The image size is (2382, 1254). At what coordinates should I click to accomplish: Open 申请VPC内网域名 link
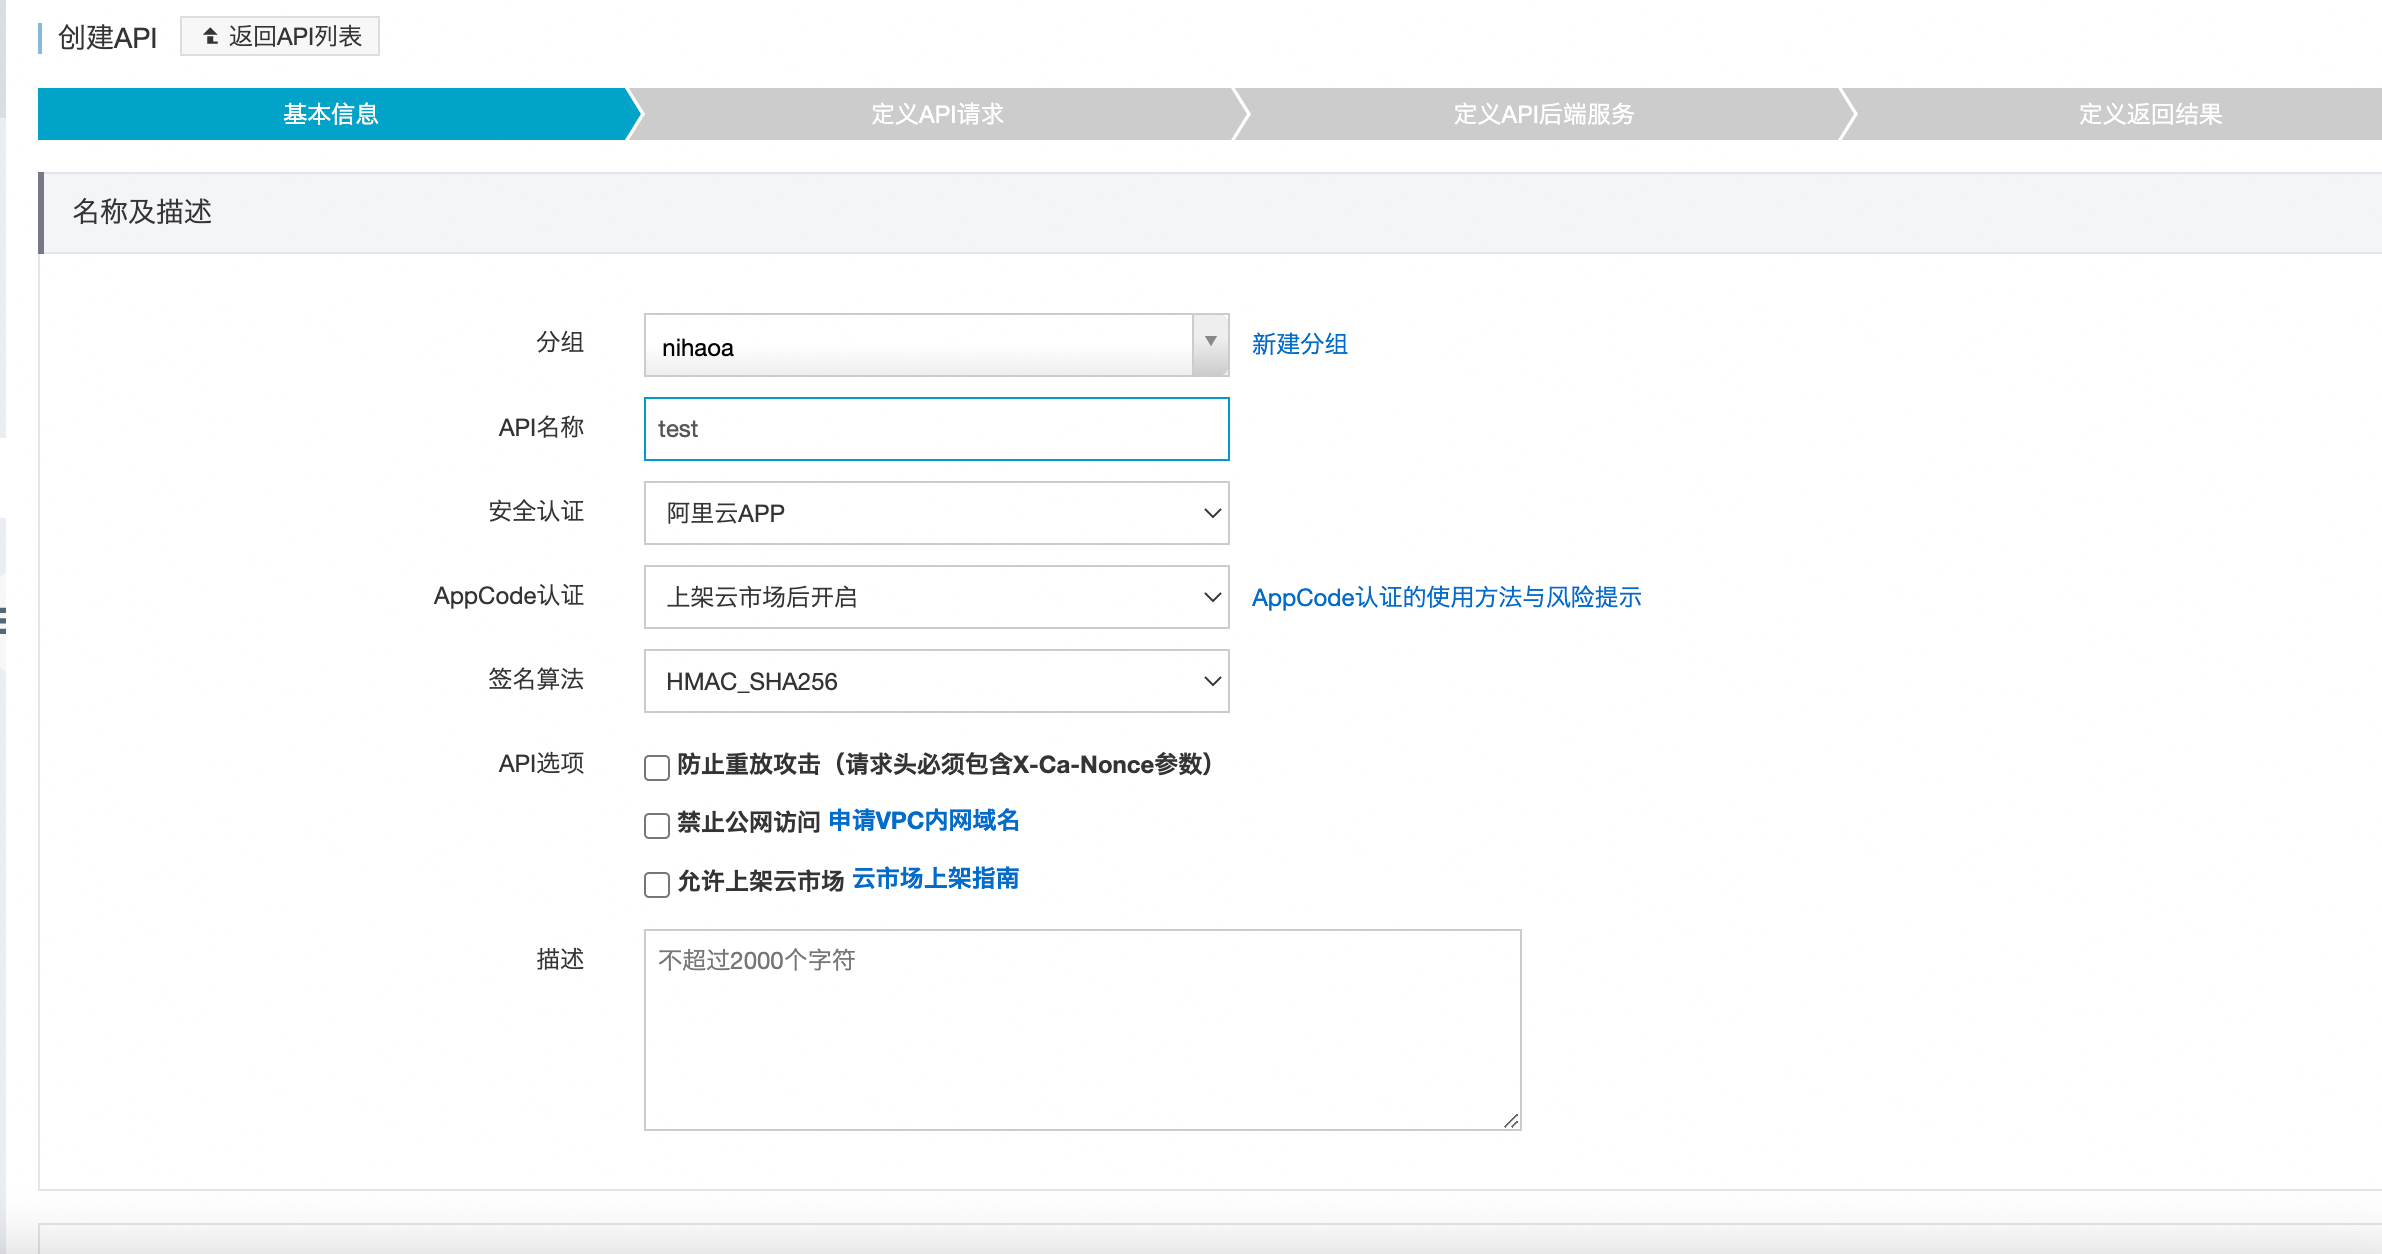point(924,821)
